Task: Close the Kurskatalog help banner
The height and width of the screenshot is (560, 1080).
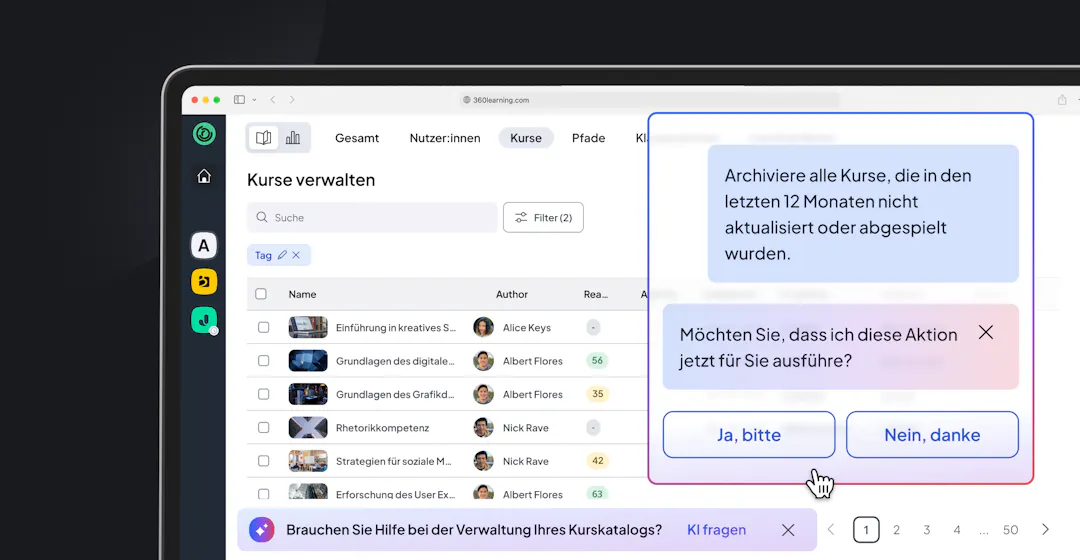Action: tap(788, 530)
